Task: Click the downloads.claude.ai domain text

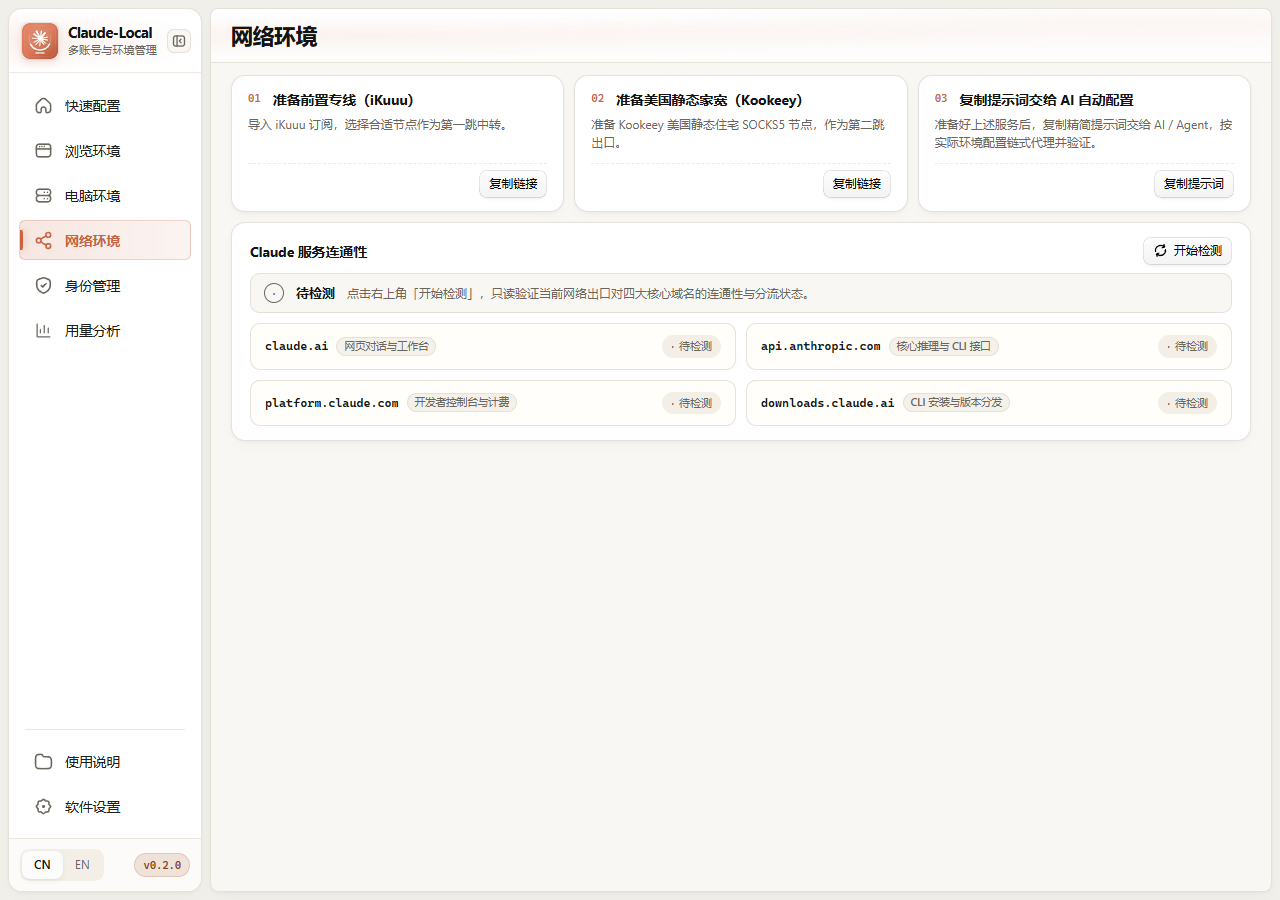Action: point(828,403)
